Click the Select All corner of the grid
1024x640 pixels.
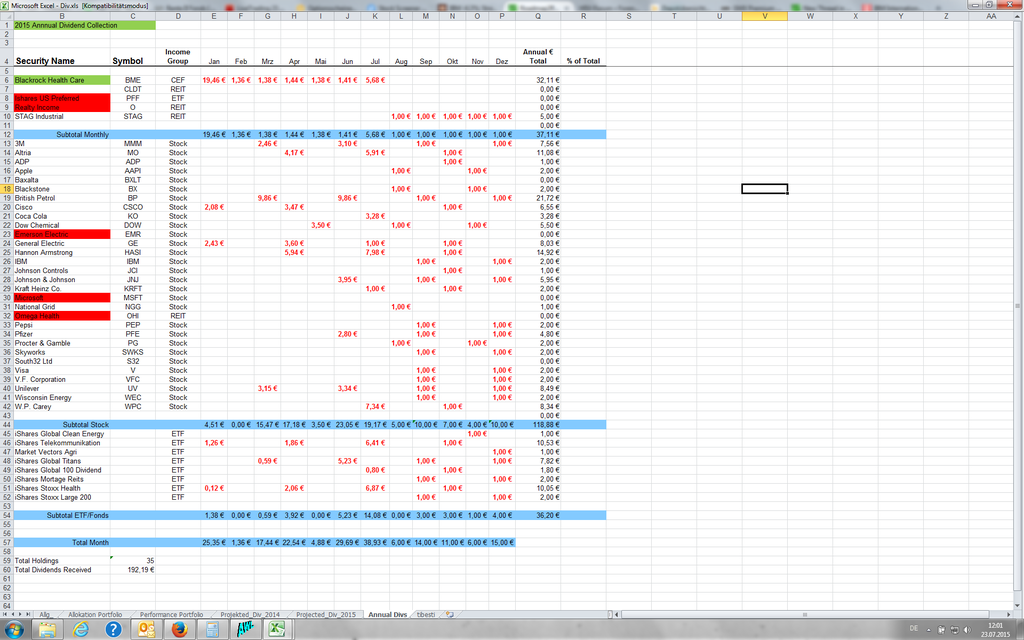tap(7, 16)
